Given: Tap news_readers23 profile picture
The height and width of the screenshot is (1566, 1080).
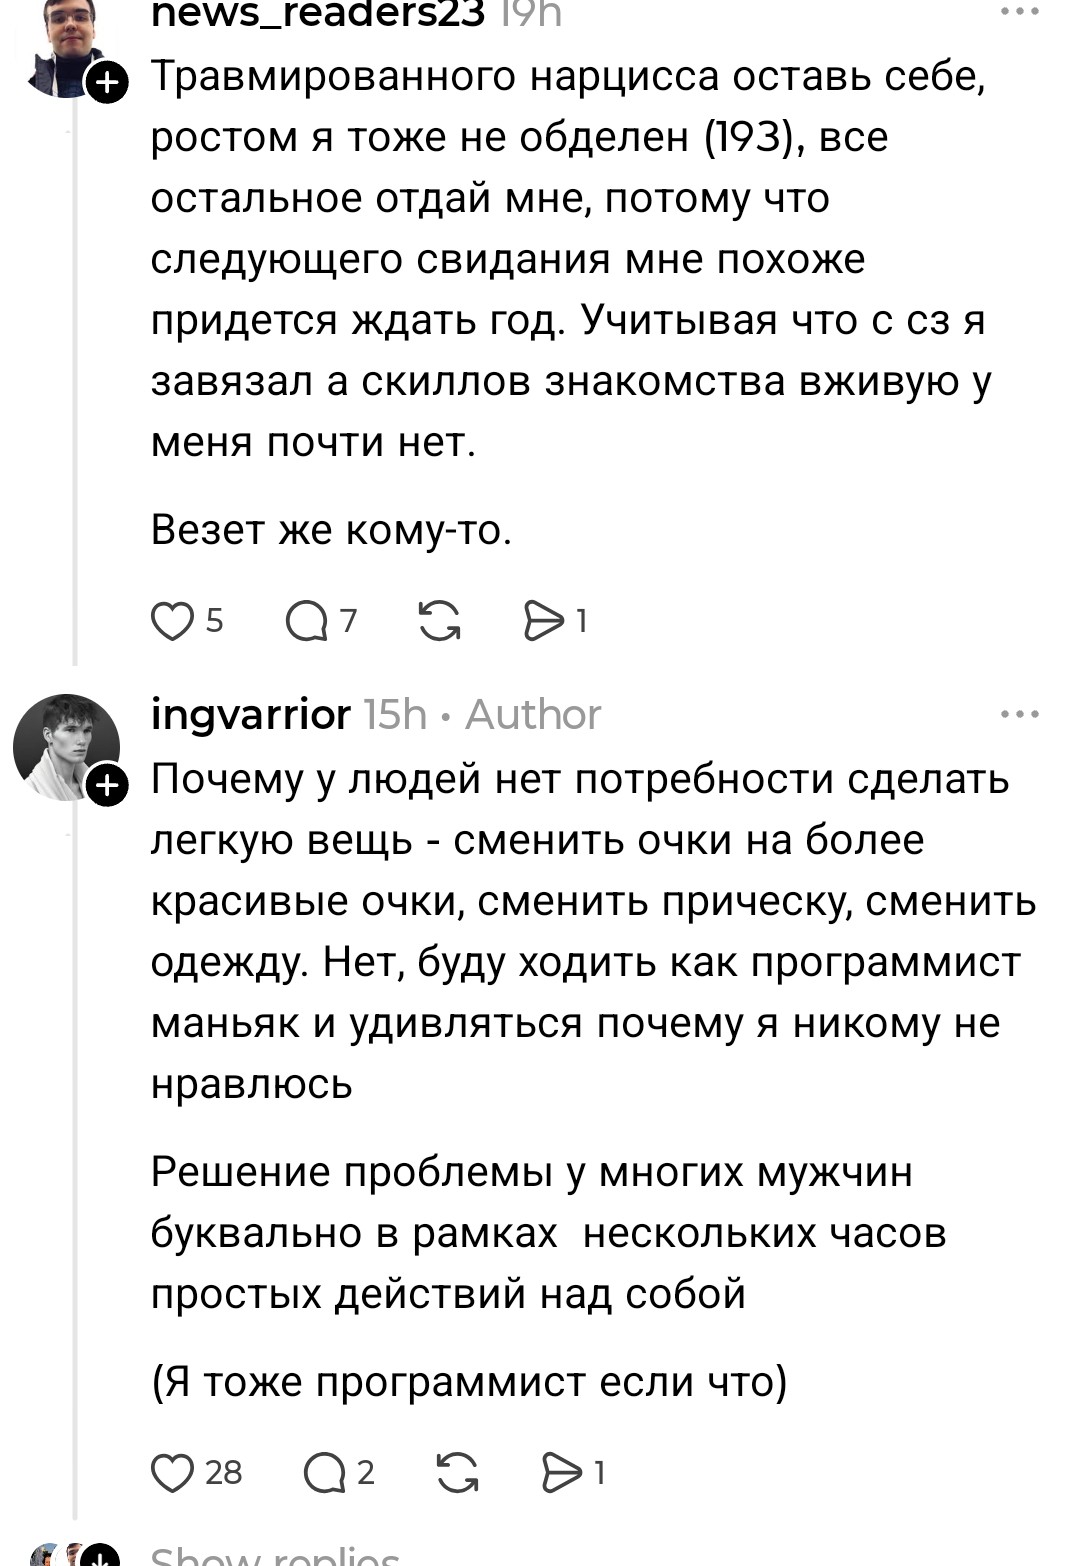Looking at the screenshot, I should (x=66, y=48).
